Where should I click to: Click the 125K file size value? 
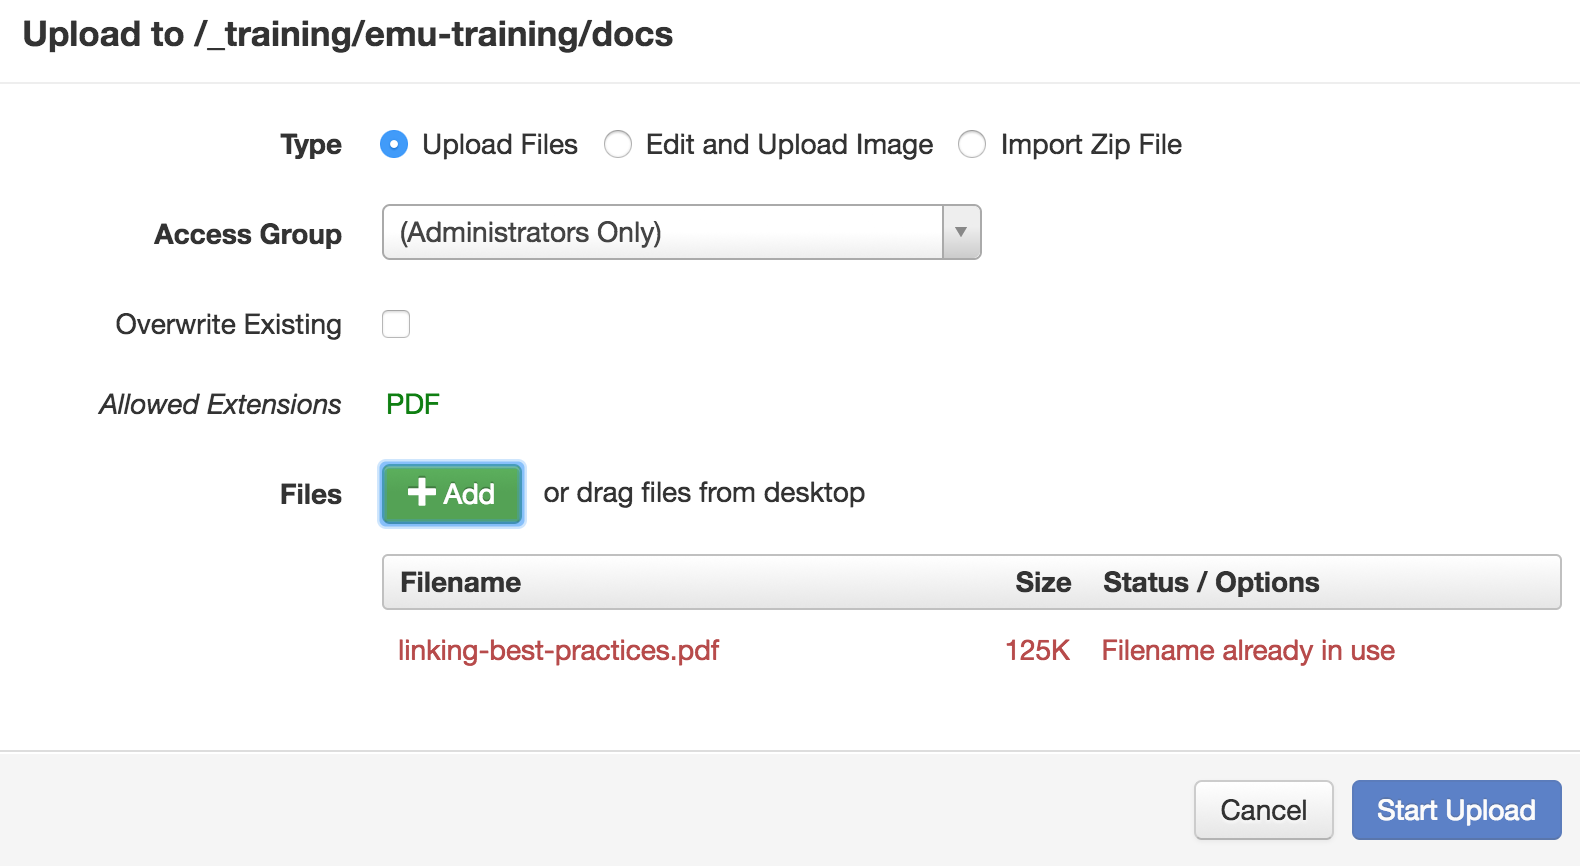click(x=1037, y=650)
